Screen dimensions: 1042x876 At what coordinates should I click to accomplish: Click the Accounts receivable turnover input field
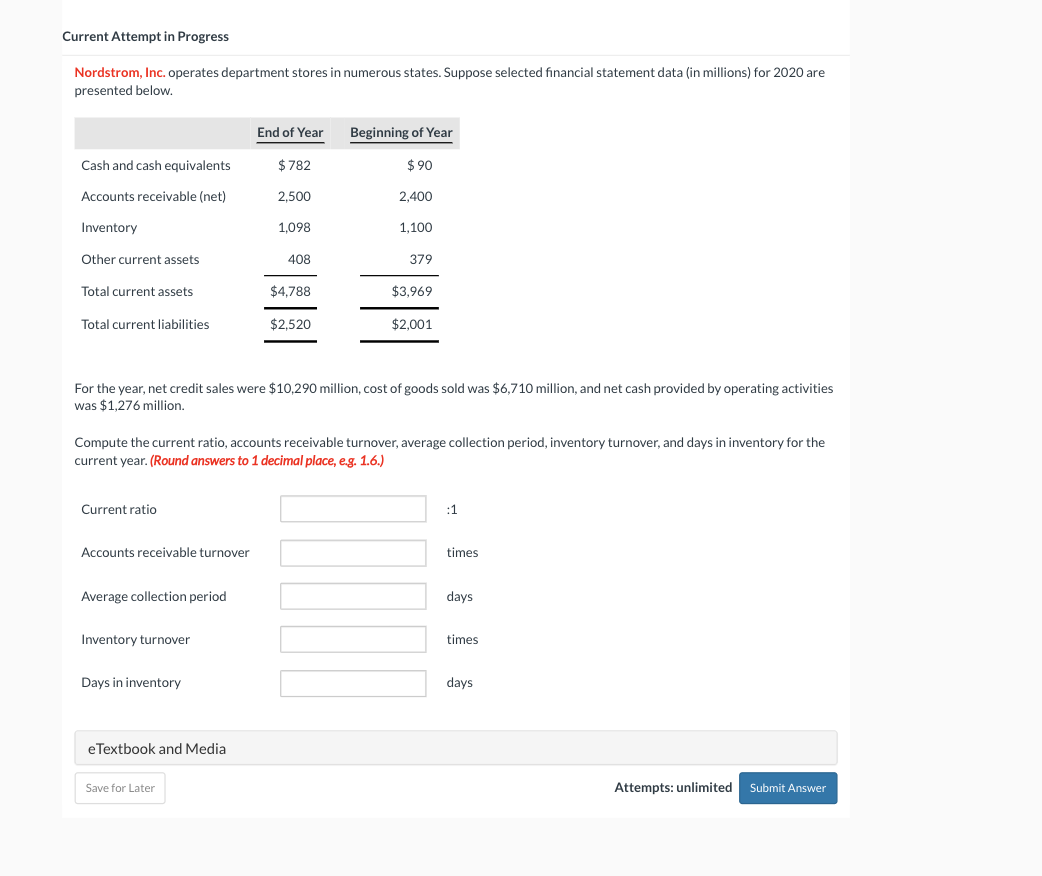tap(352, 552)
